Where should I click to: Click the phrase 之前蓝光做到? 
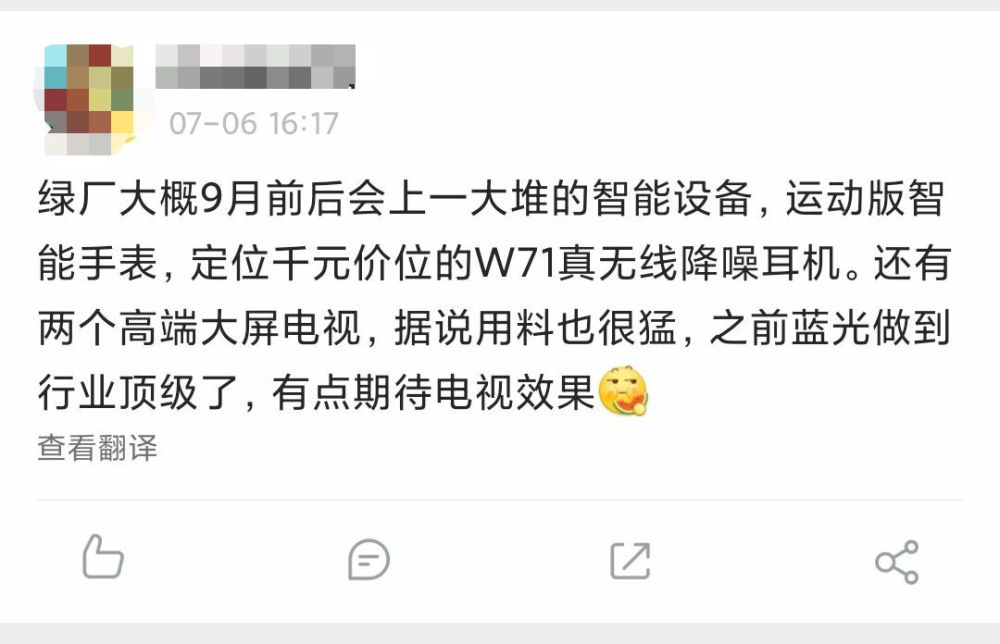(x=831, y=328)
